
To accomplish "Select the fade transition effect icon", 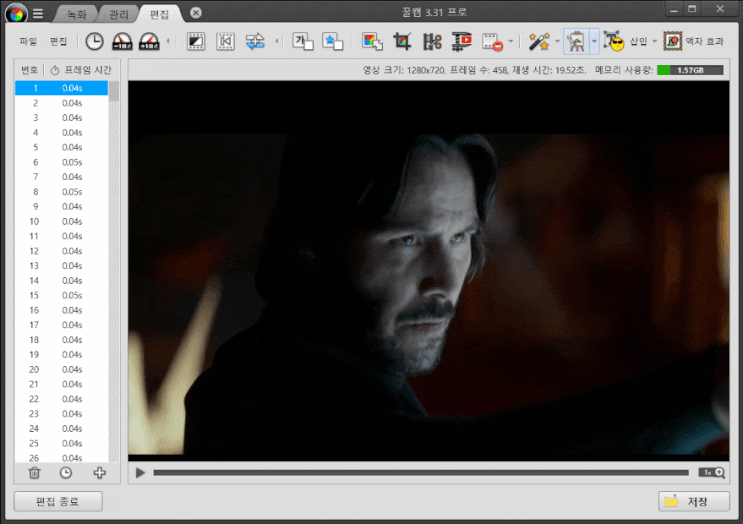I will [196, 42].
